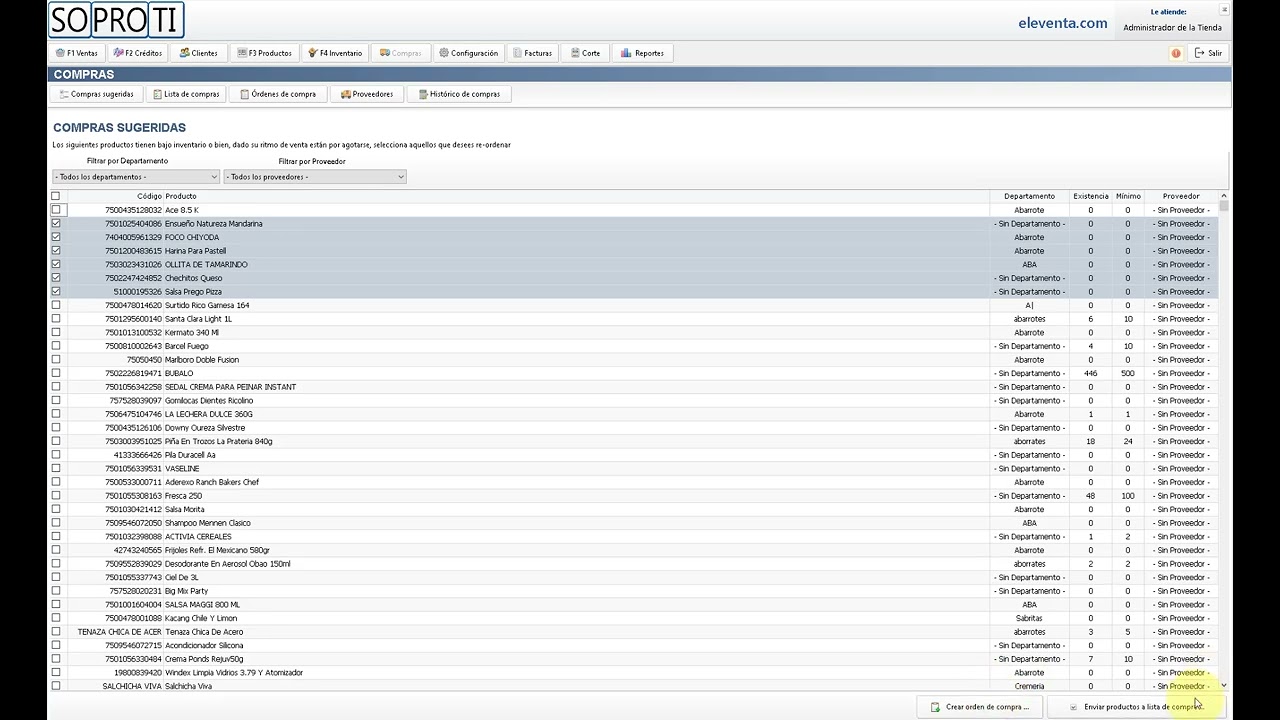Open the Filtrar por Proveedor dropdown
This screenshot has height=720, width=1280.
coord(315,177)
